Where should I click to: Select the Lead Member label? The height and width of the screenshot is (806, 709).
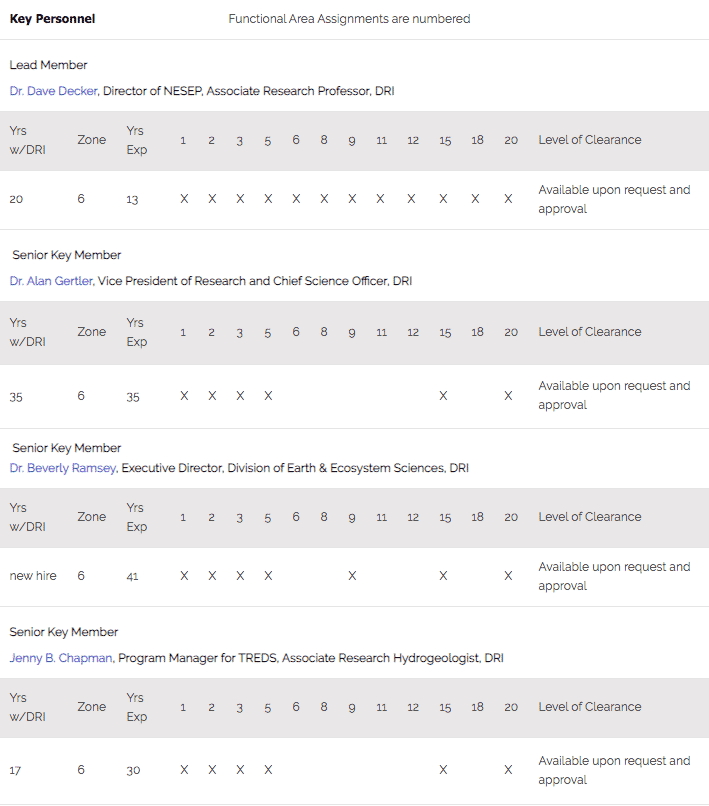49,65
